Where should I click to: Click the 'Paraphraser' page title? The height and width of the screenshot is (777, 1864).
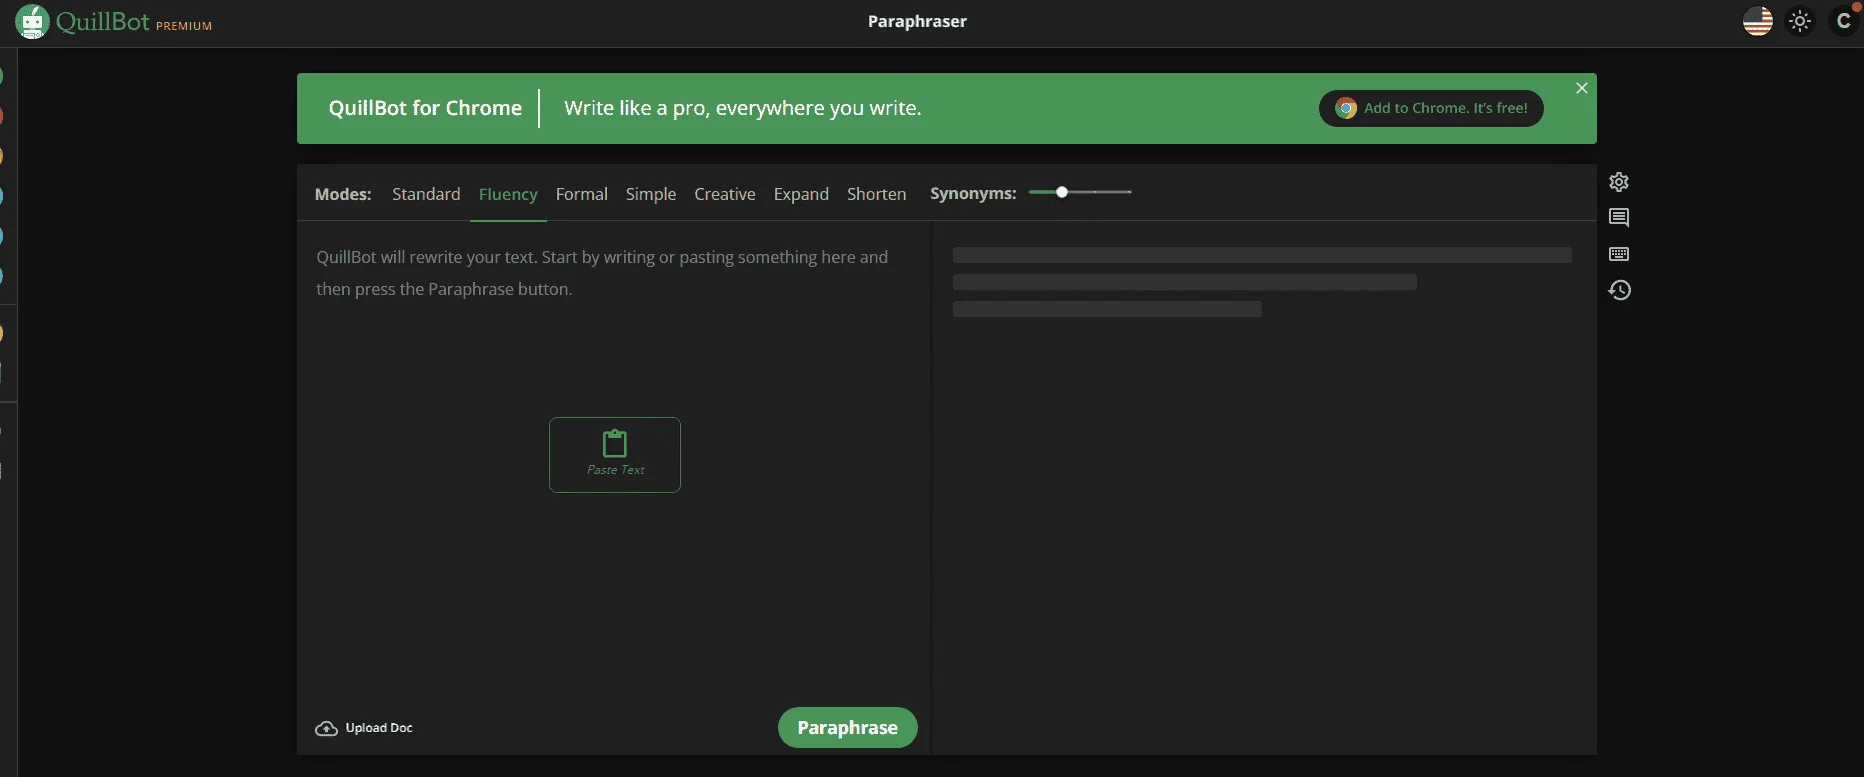click(x=917, y=21)
